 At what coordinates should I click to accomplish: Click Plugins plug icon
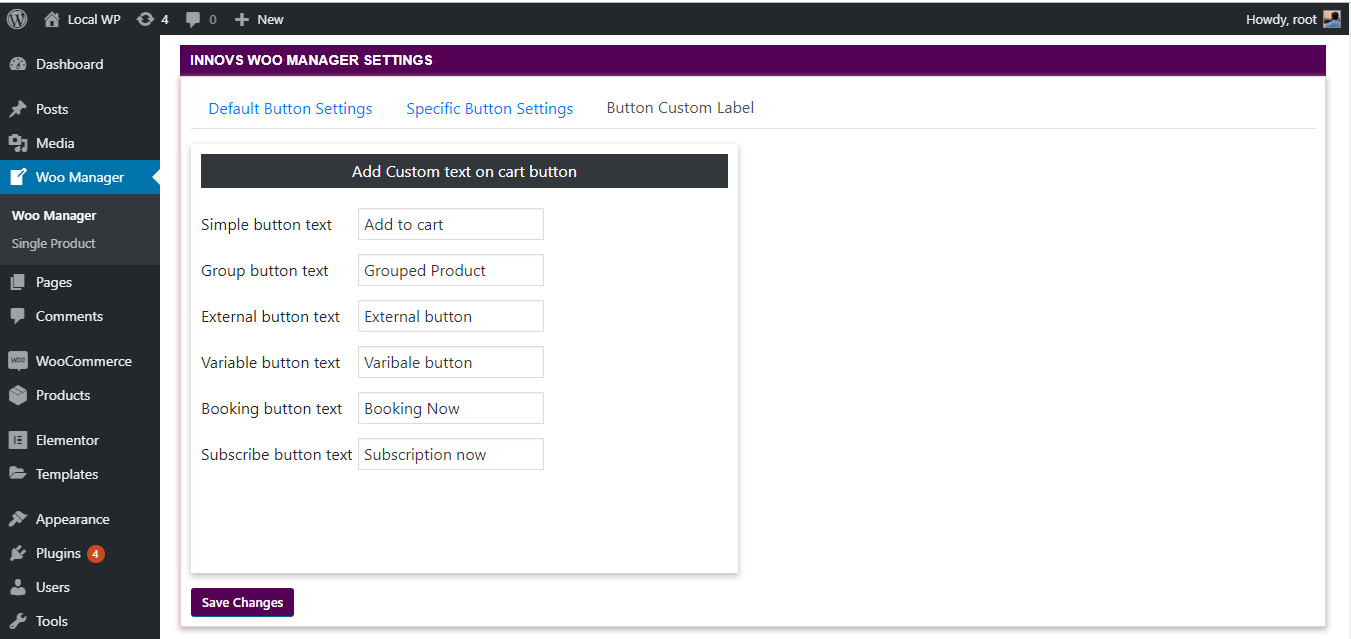pos(18,553)
